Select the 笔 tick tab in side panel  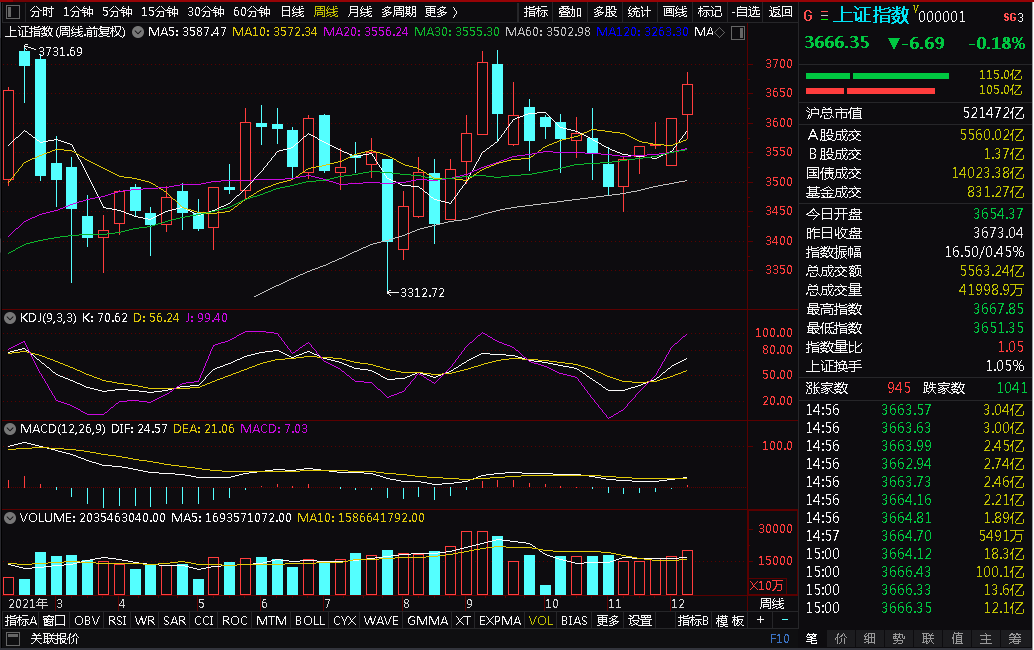click(812, 638)
